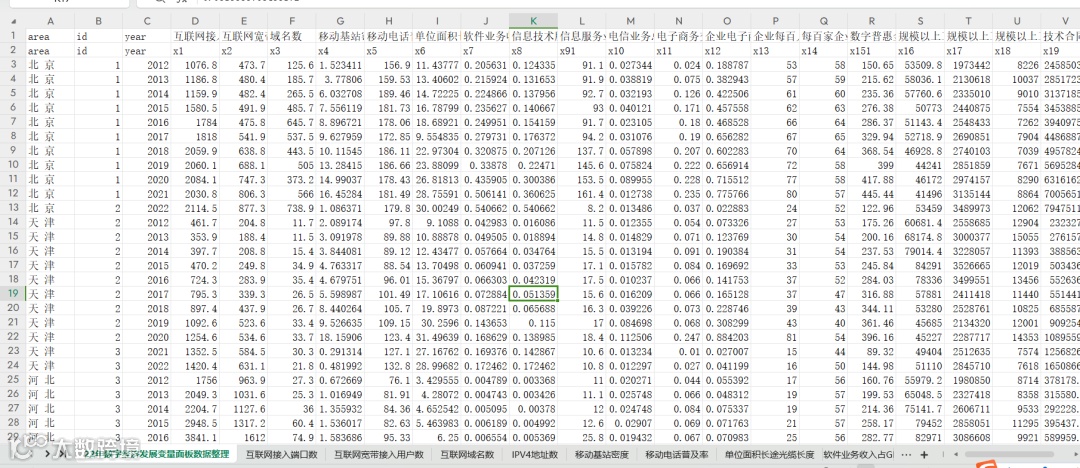1080x468 pixels.
Task: Click the cell containing 1076.8
Action: pos(196,65)
